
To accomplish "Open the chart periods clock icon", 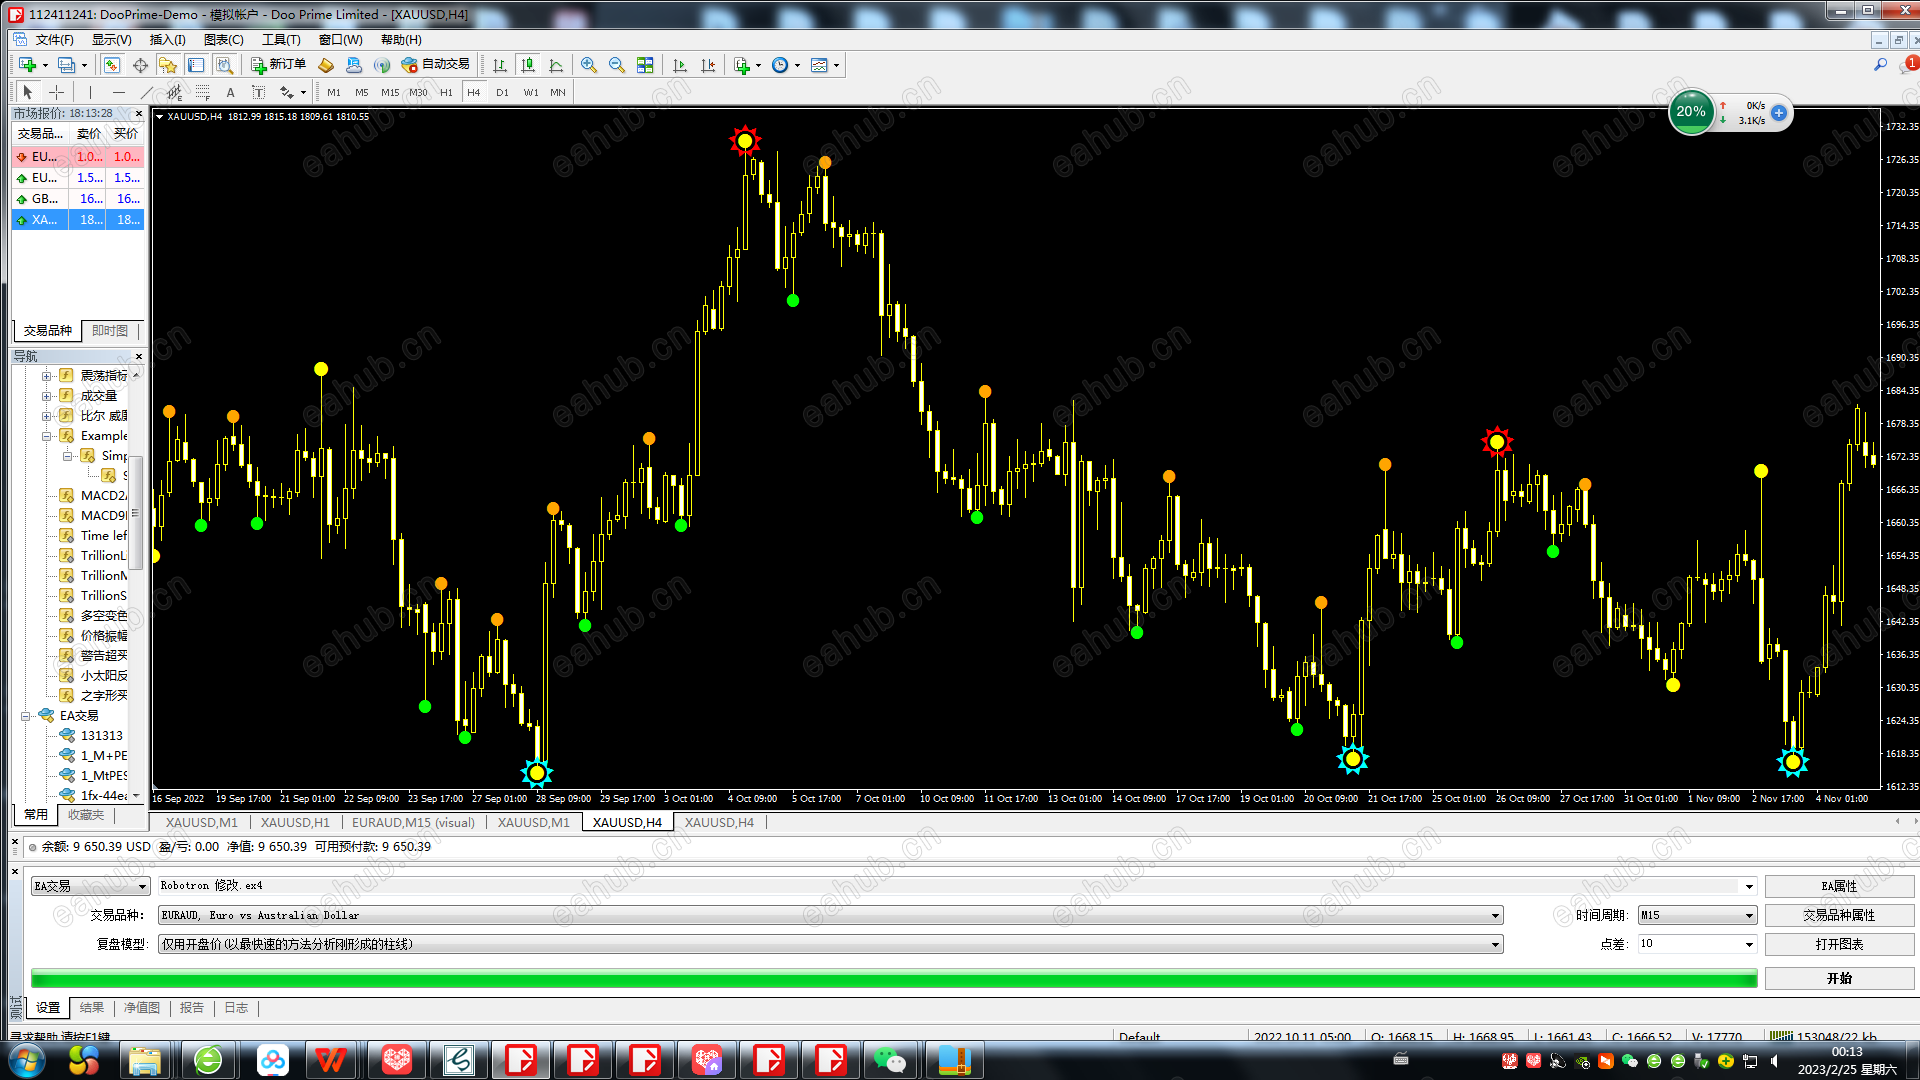I will [780, 65].
